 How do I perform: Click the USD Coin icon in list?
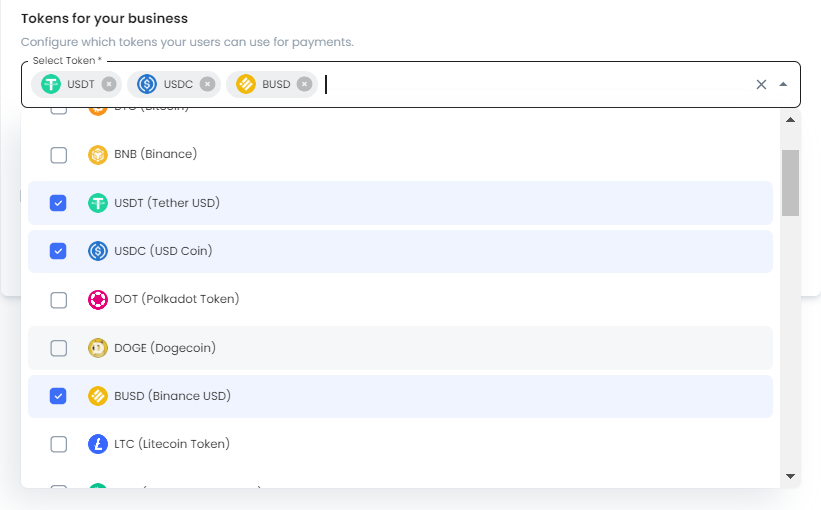click(x=98, y=251)
